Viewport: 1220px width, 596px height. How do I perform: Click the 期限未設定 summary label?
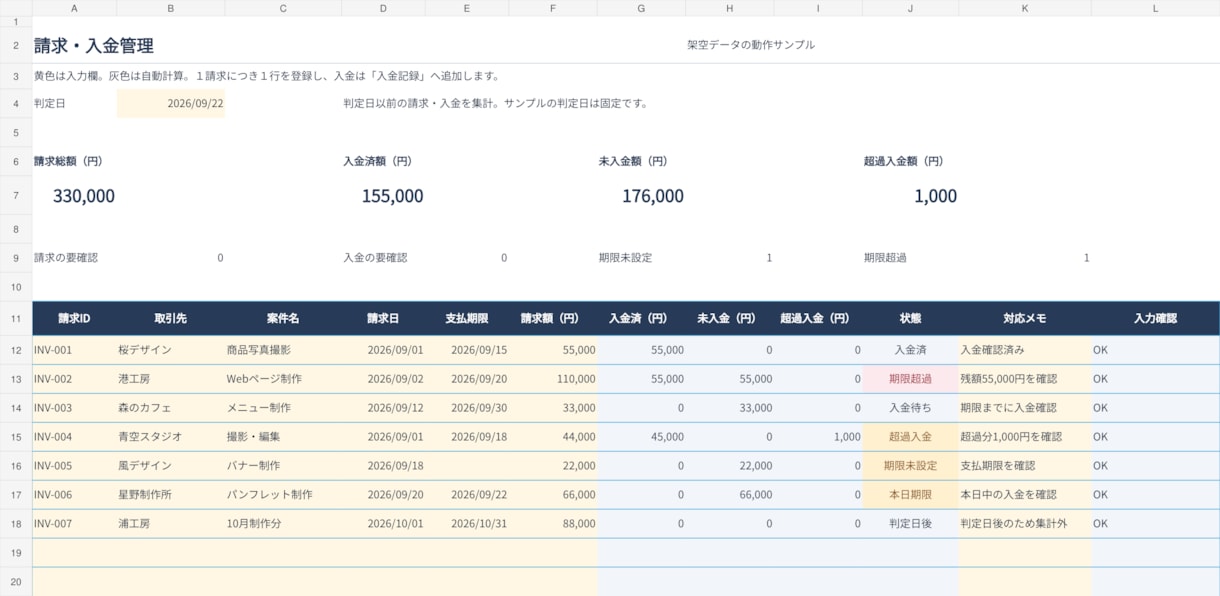(x=625, y=258)
